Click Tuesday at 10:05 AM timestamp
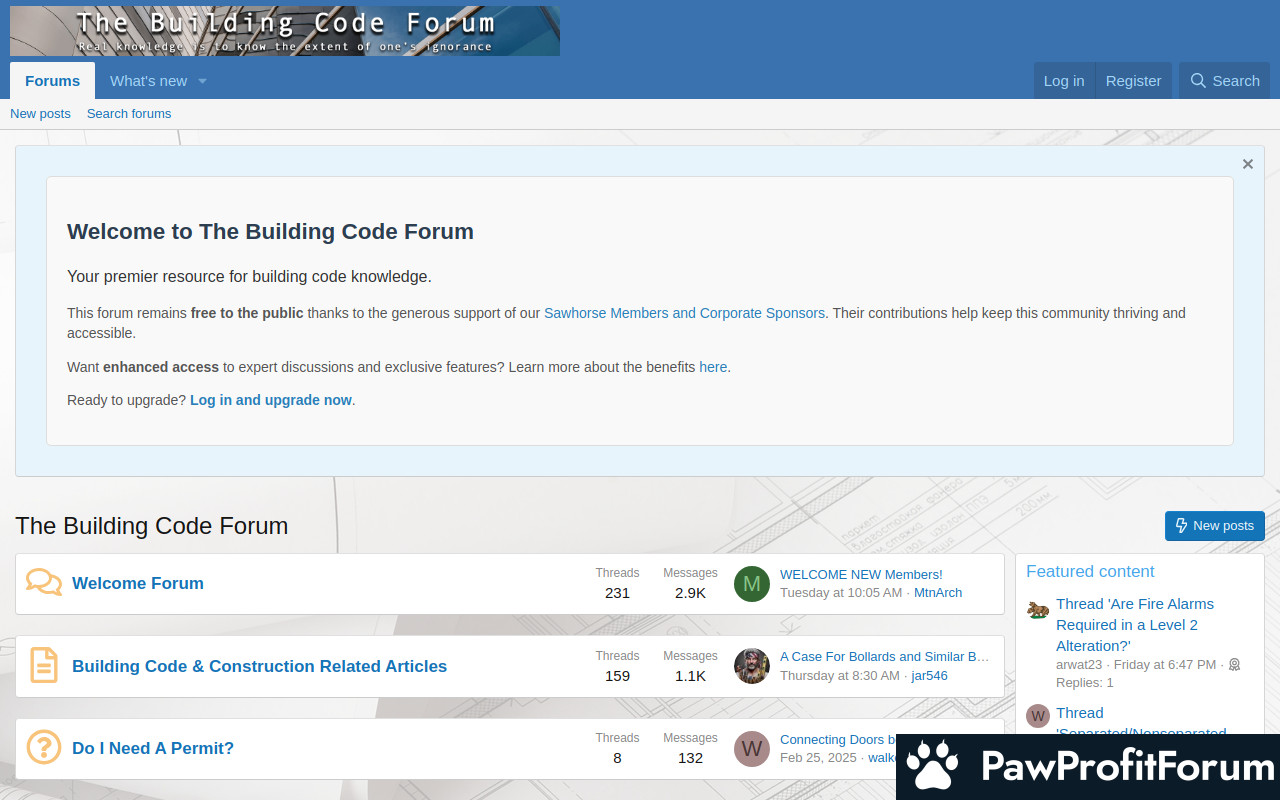The width and height of the screenshot is (1280, 800). tap(841, 593)
